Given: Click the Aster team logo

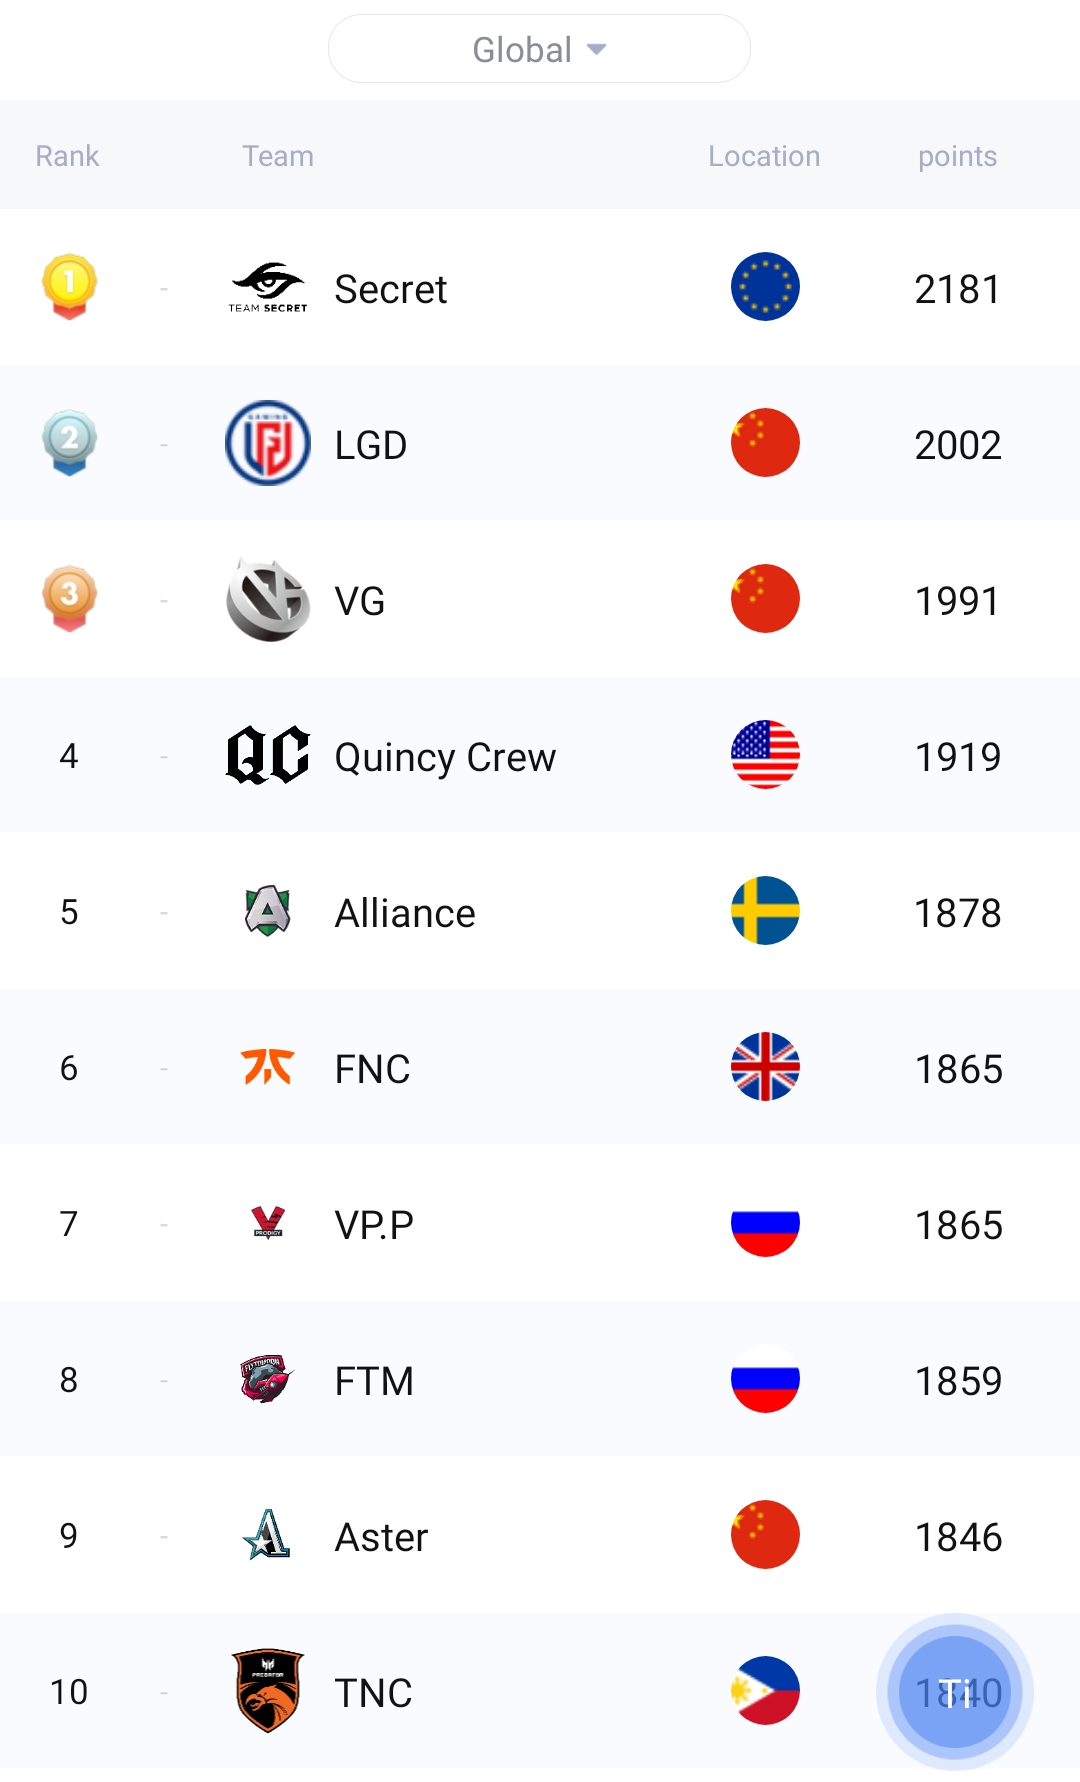Looking at the screenshot, I should click(267, 1535).
